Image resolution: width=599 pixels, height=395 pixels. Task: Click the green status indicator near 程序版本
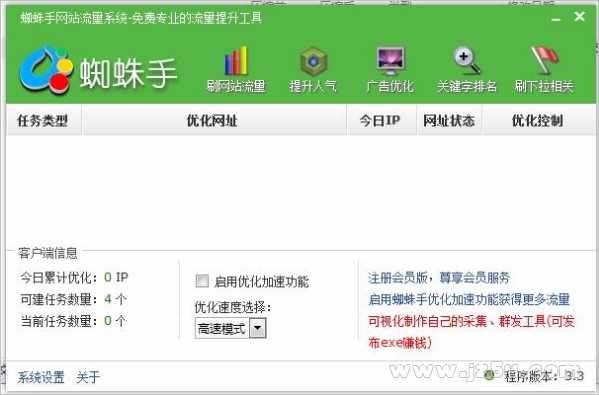(x=489, y=375)
